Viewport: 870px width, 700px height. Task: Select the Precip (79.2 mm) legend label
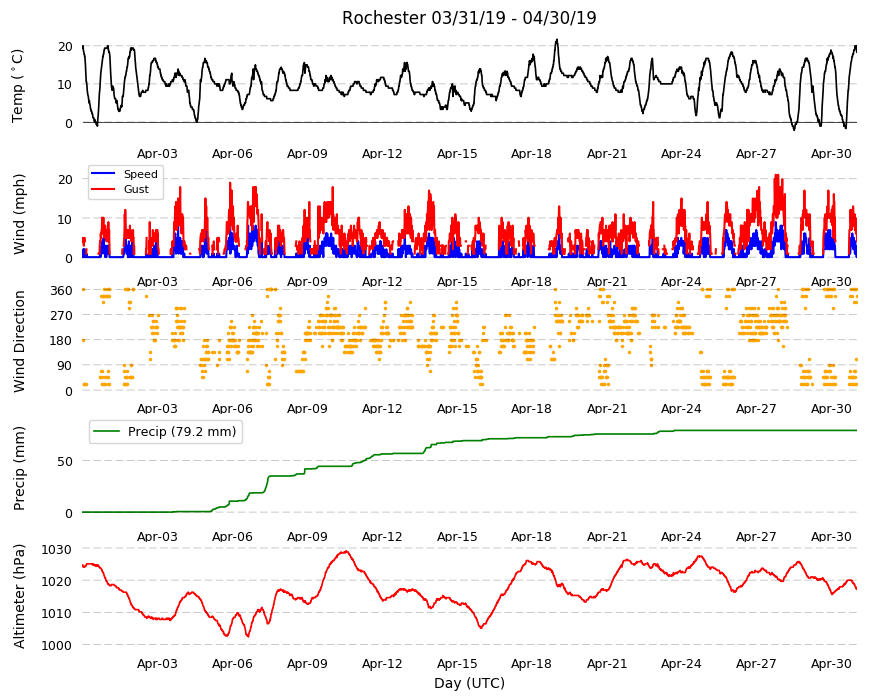click(x=182, y=432)
